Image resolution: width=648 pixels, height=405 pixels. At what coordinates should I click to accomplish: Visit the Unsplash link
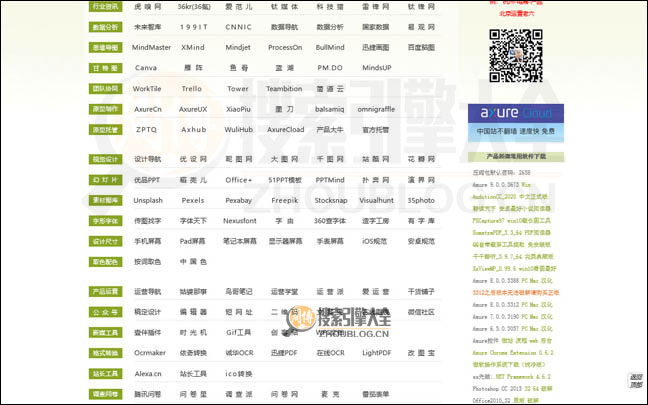[148, 200]
